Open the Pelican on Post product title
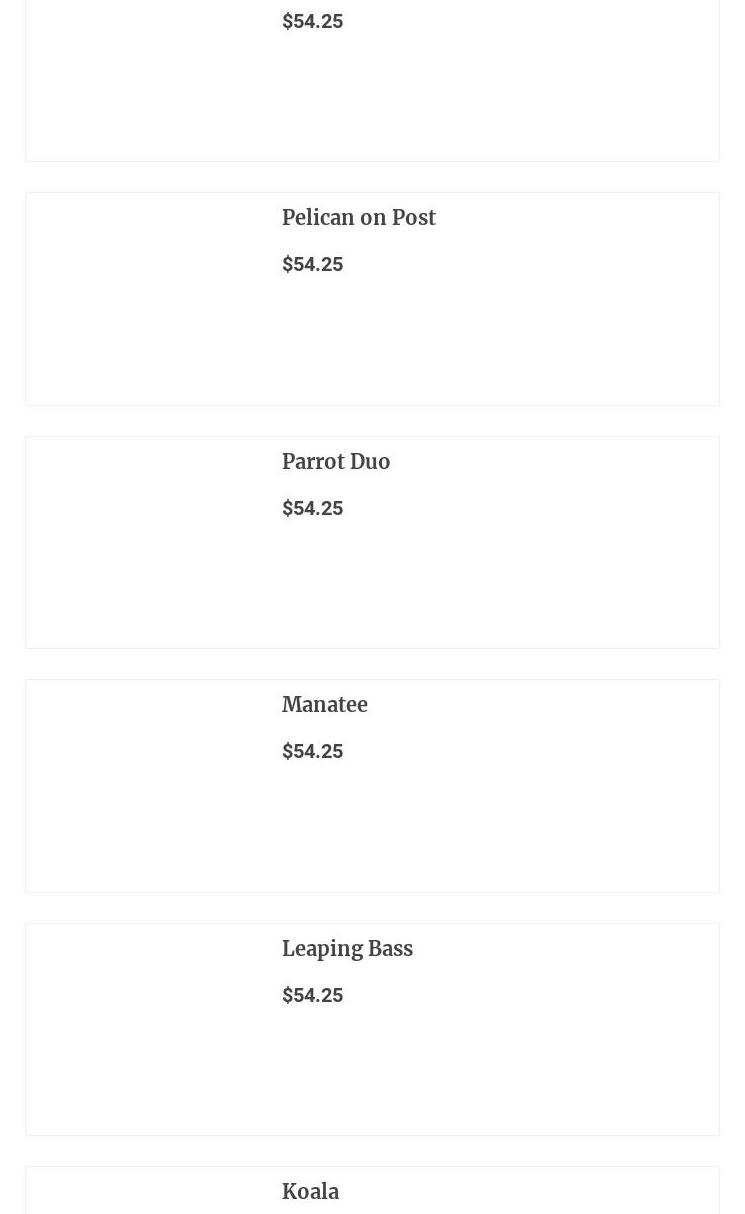Image resolution: width=745 pixels, height=1214 pixels. (358, 218)
